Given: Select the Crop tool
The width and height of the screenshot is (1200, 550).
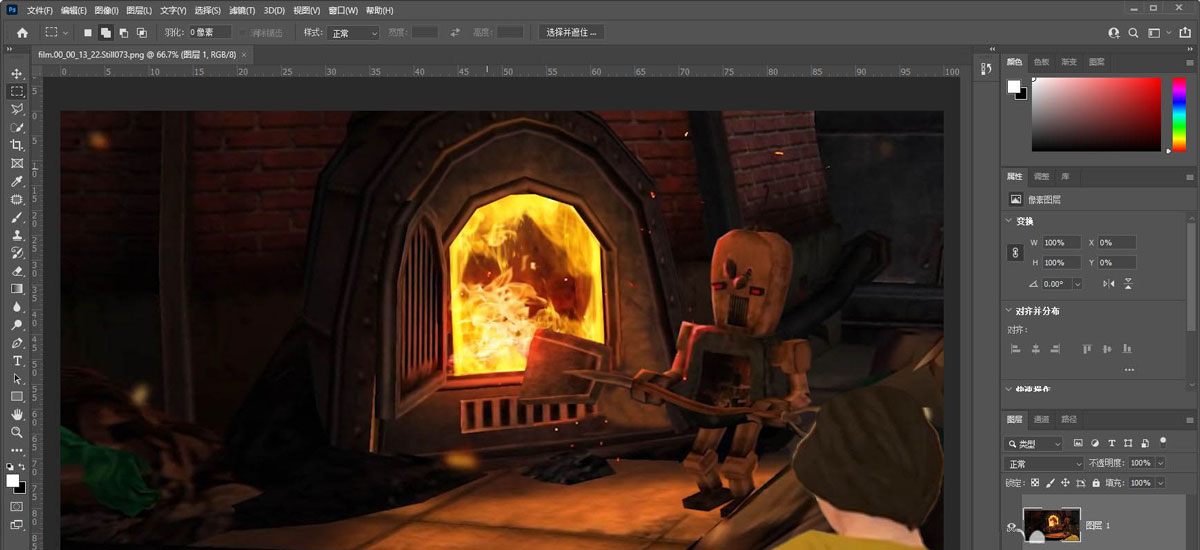Looking at the screenshot, I should click(x=17, y=145).
